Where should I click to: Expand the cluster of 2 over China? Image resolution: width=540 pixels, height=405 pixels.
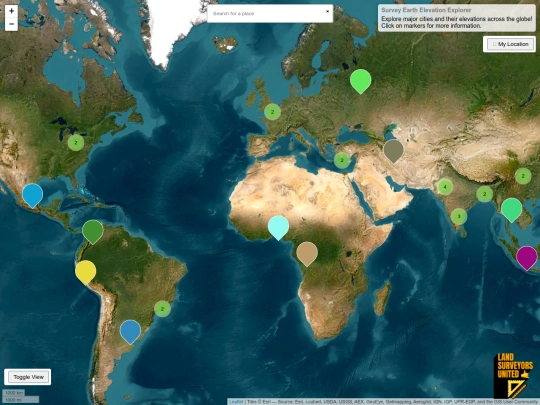pyautogui.click(x=523, y=176)
